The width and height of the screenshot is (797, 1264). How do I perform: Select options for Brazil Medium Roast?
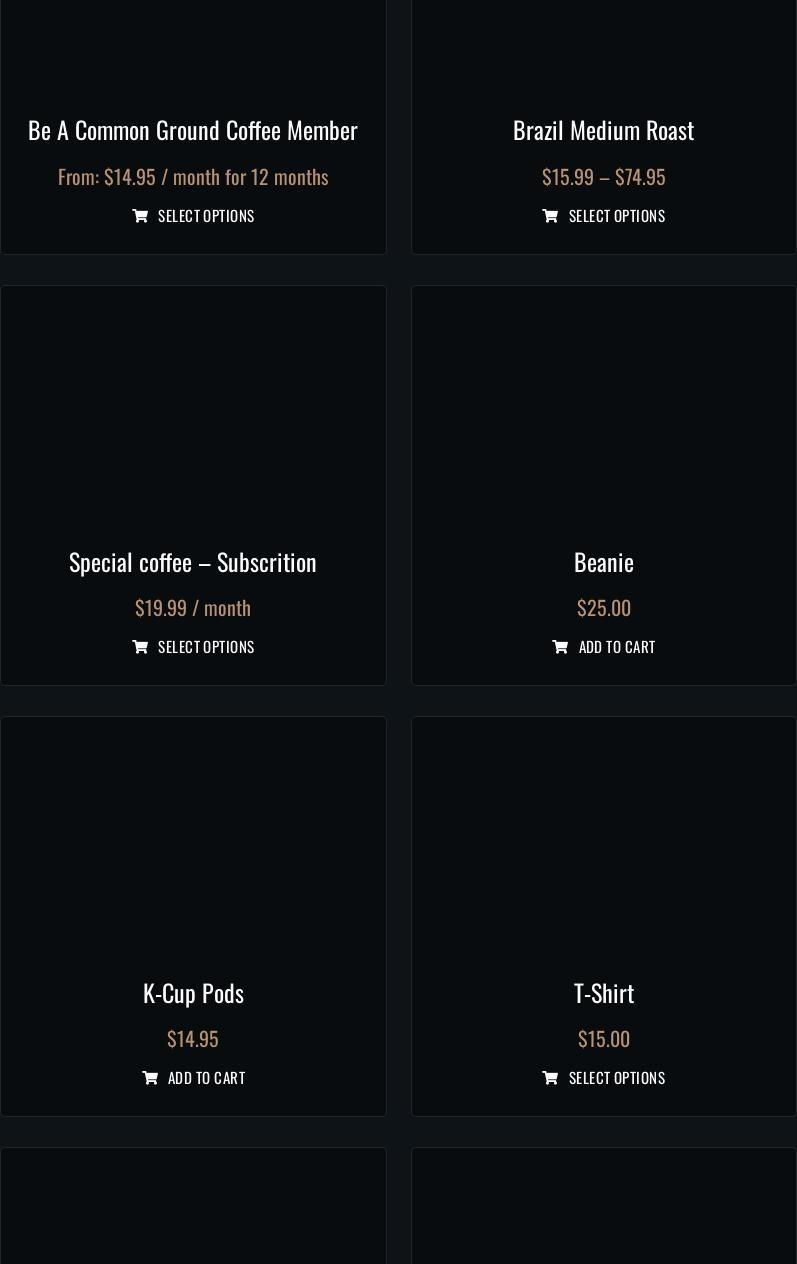[x=616, y=216]
